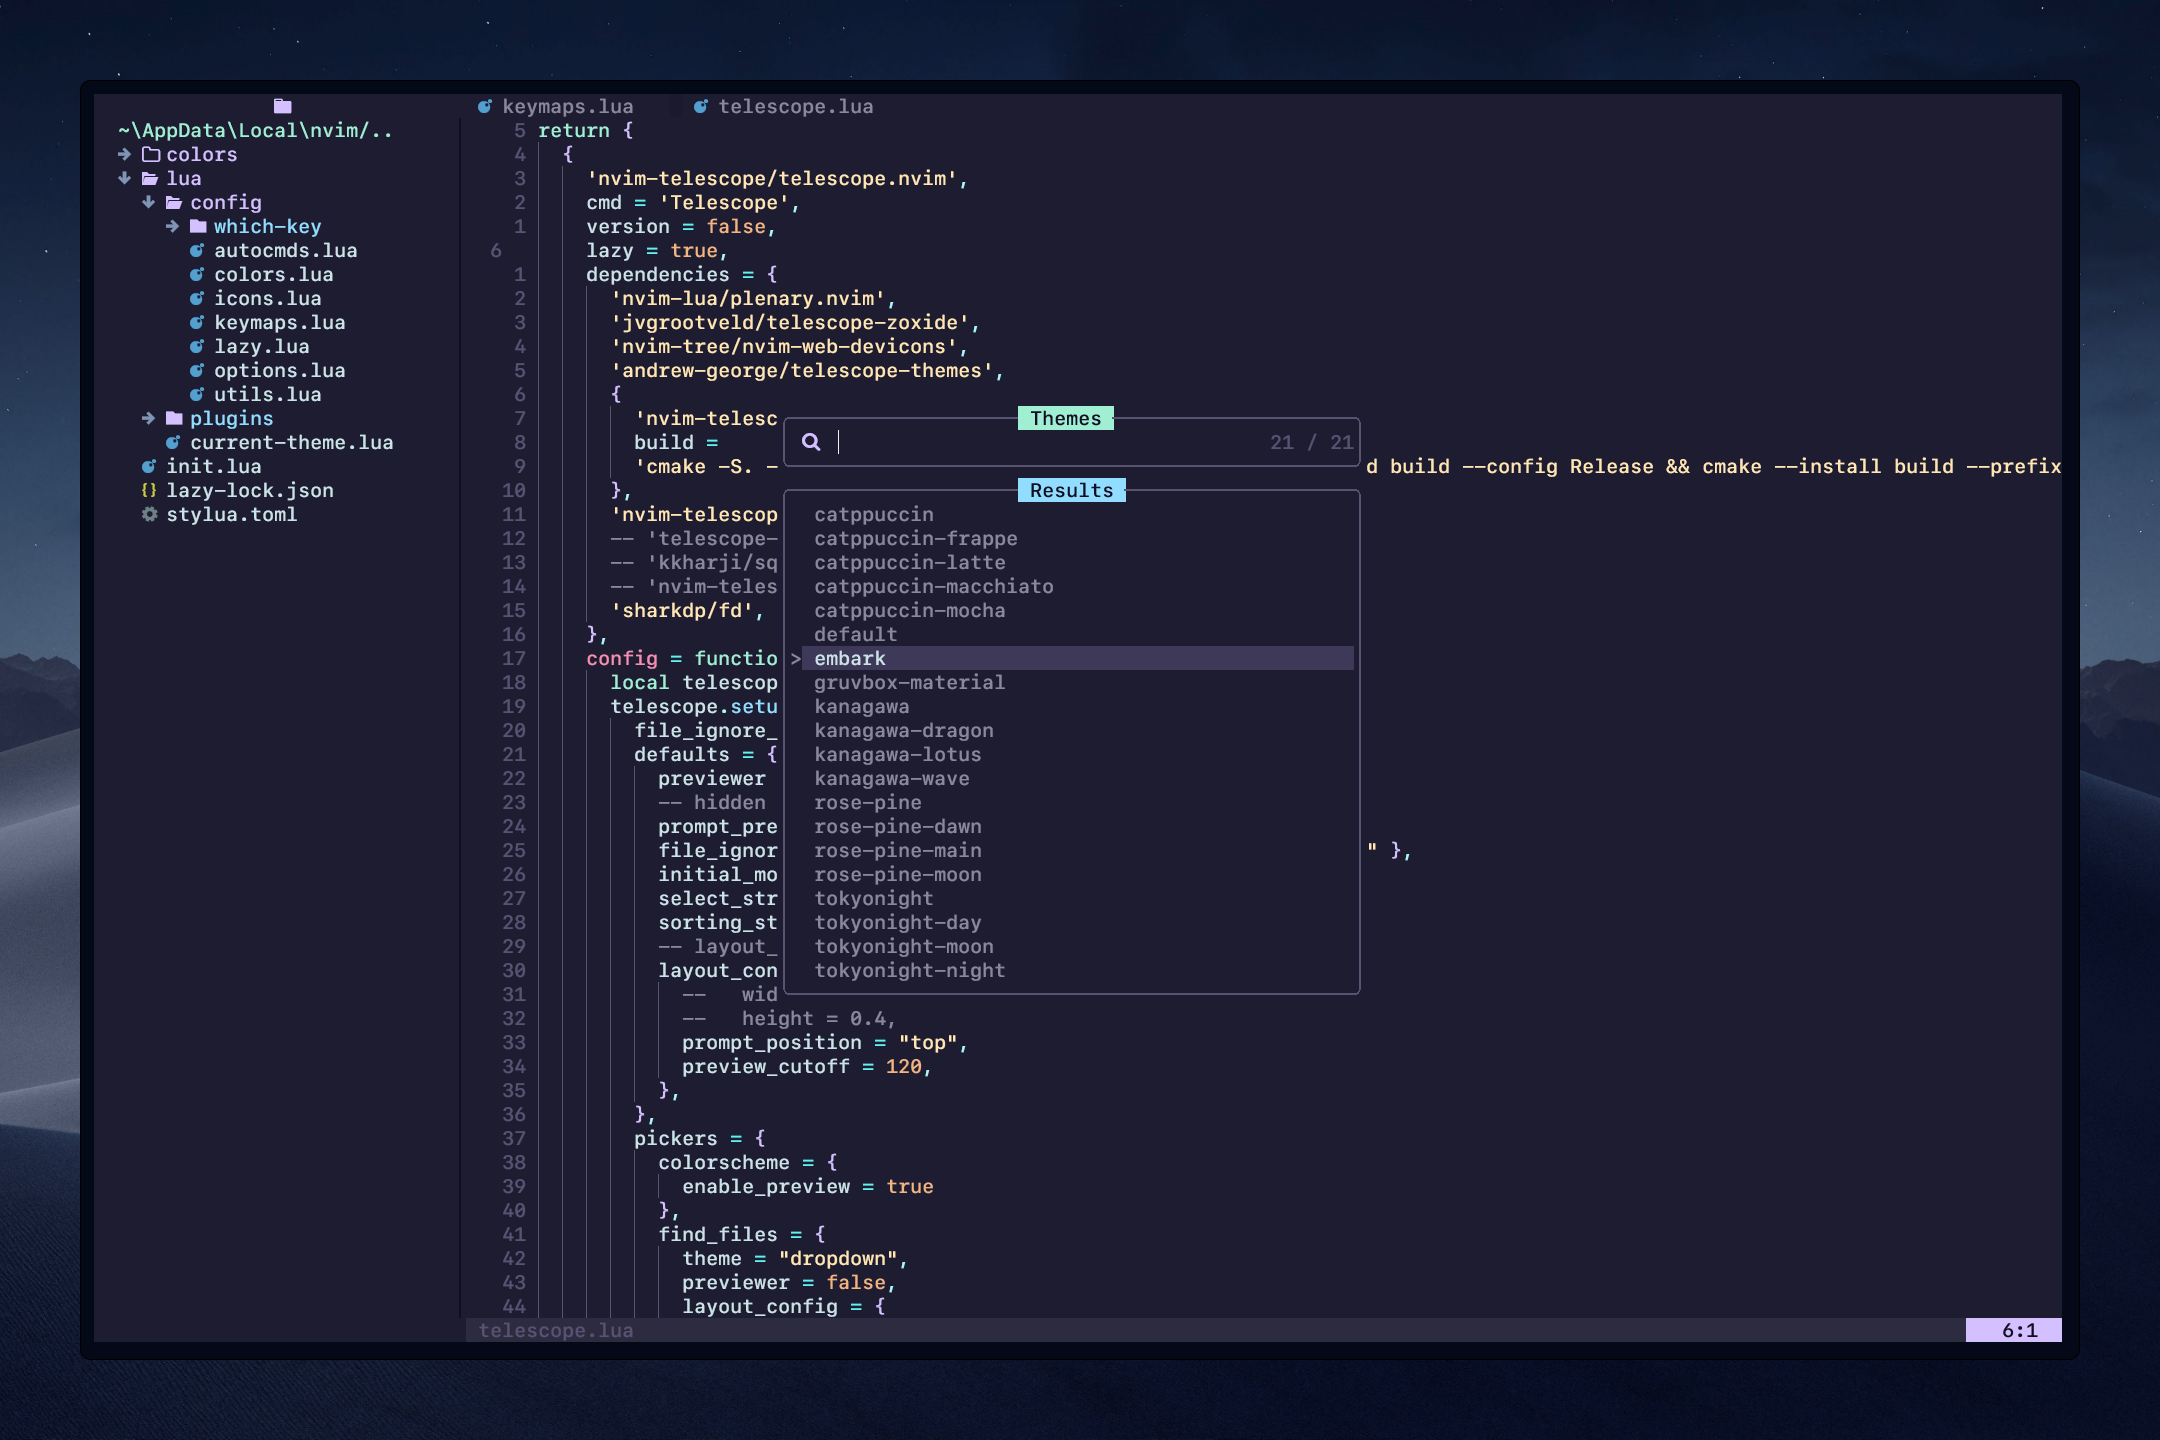Open current-theme.lua in the file tree

[x=291, y=443]
